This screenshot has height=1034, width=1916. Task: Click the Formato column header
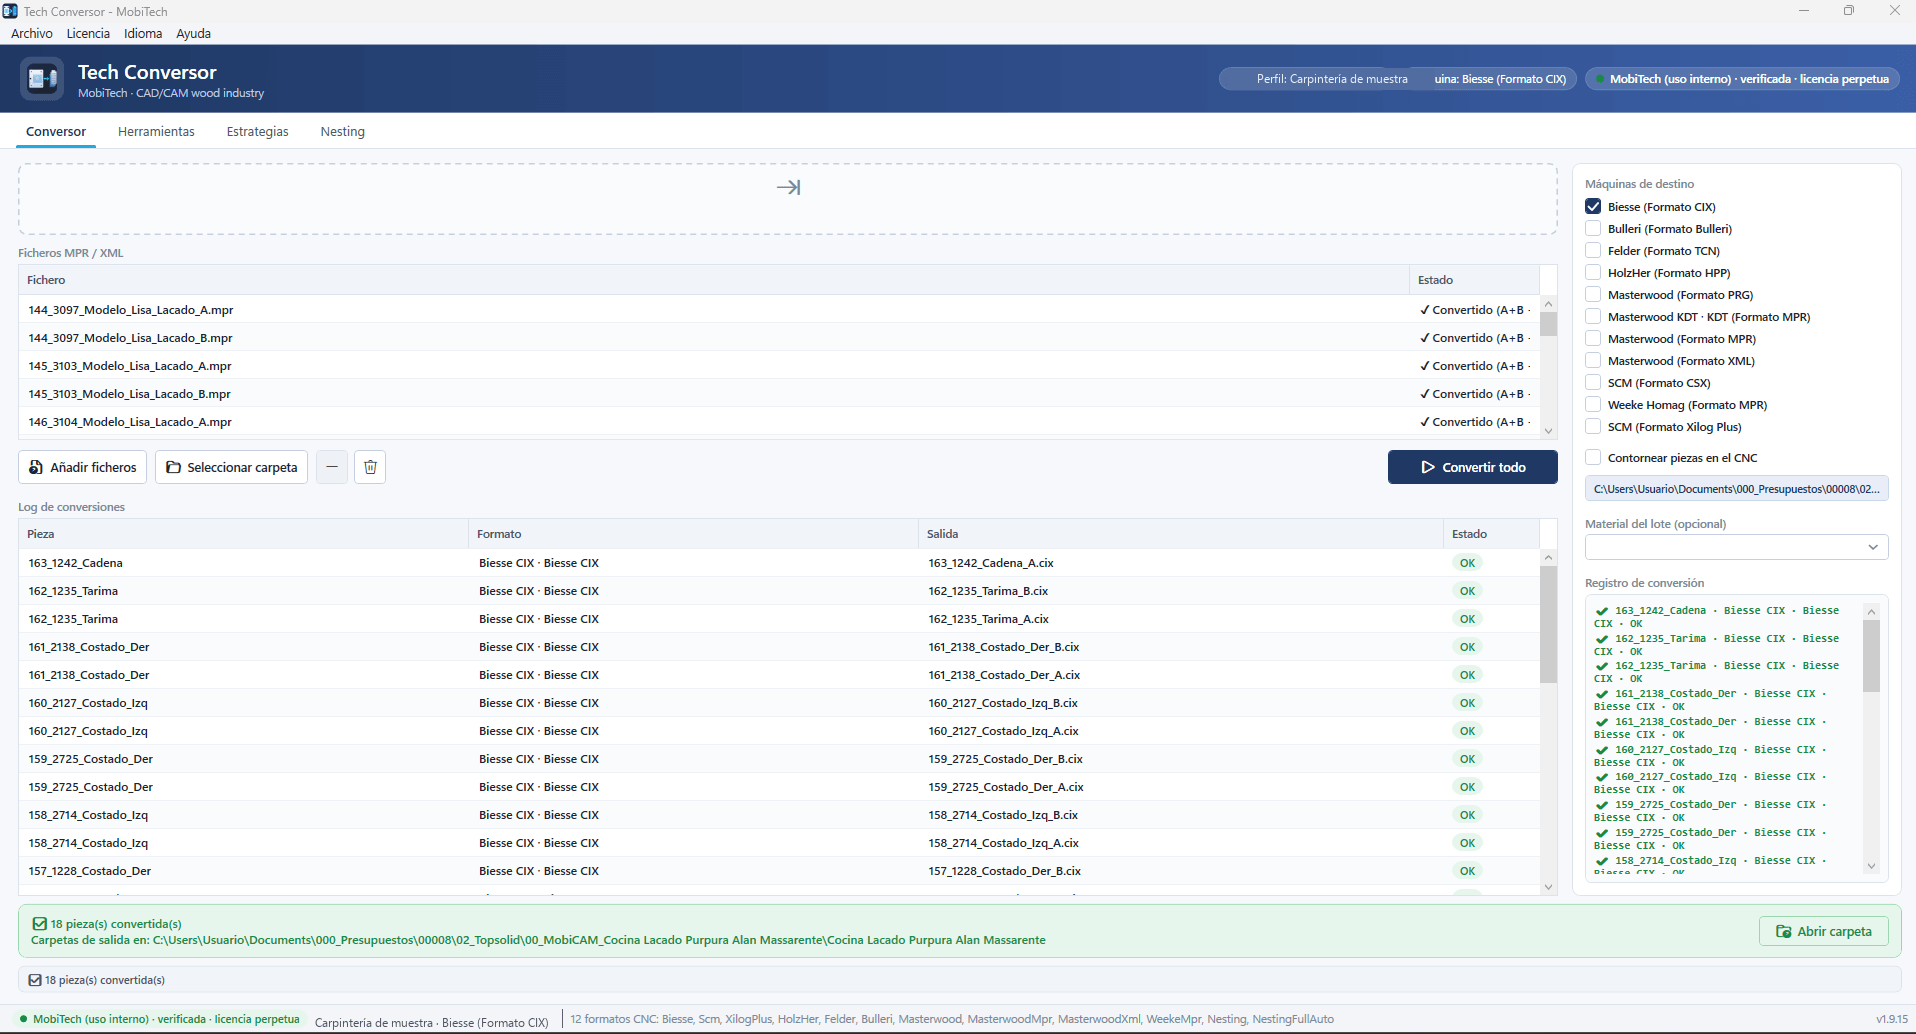click(x=693, y=534)
